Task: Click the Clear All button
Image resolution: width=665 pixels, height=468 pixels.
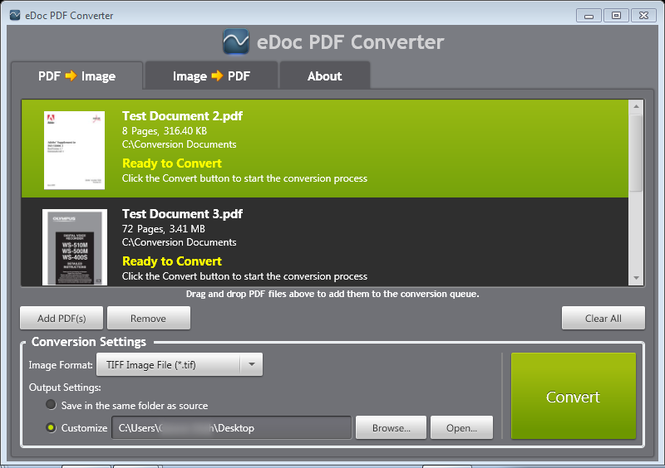Action: tap(603, 318)
